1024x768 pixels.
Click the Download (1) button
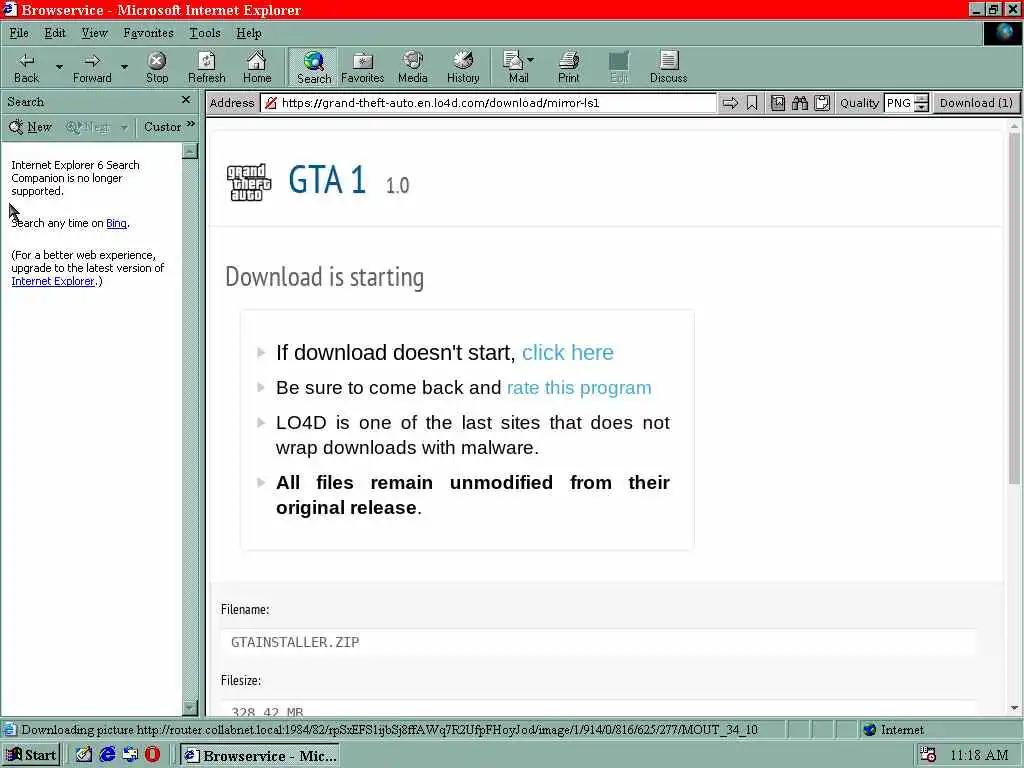[976, 103]
